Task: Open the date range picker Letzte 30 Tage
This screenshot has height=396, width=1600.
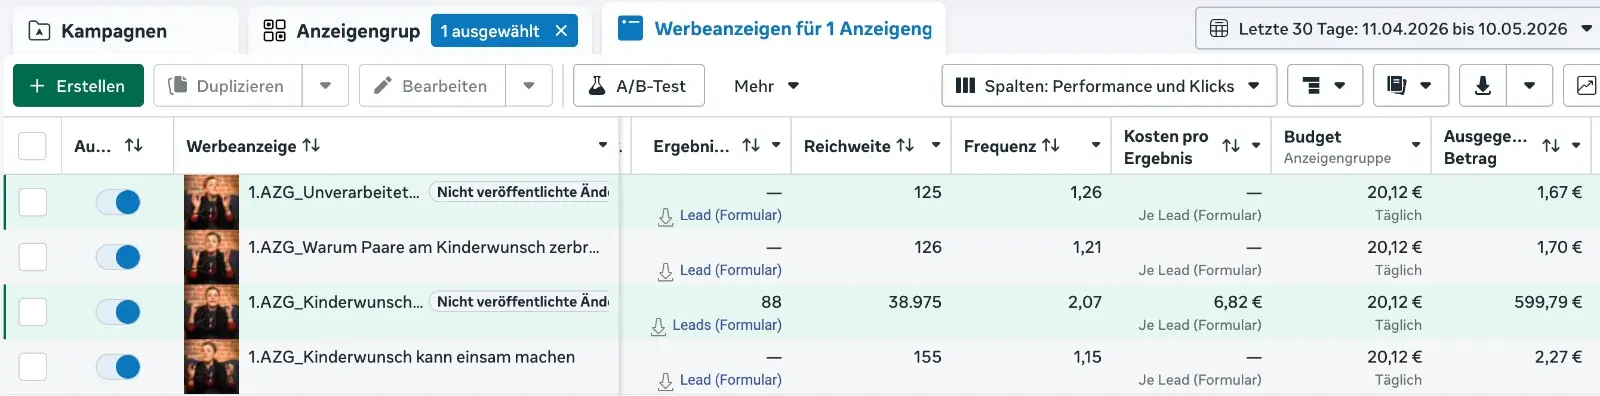Action: pyautogui.click(x=1398, y=29)
